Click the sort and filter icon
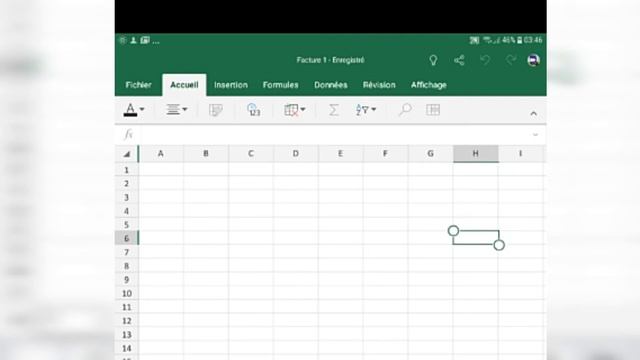The image size is (640, 360). pyautogui.click(x=362, y=110)
